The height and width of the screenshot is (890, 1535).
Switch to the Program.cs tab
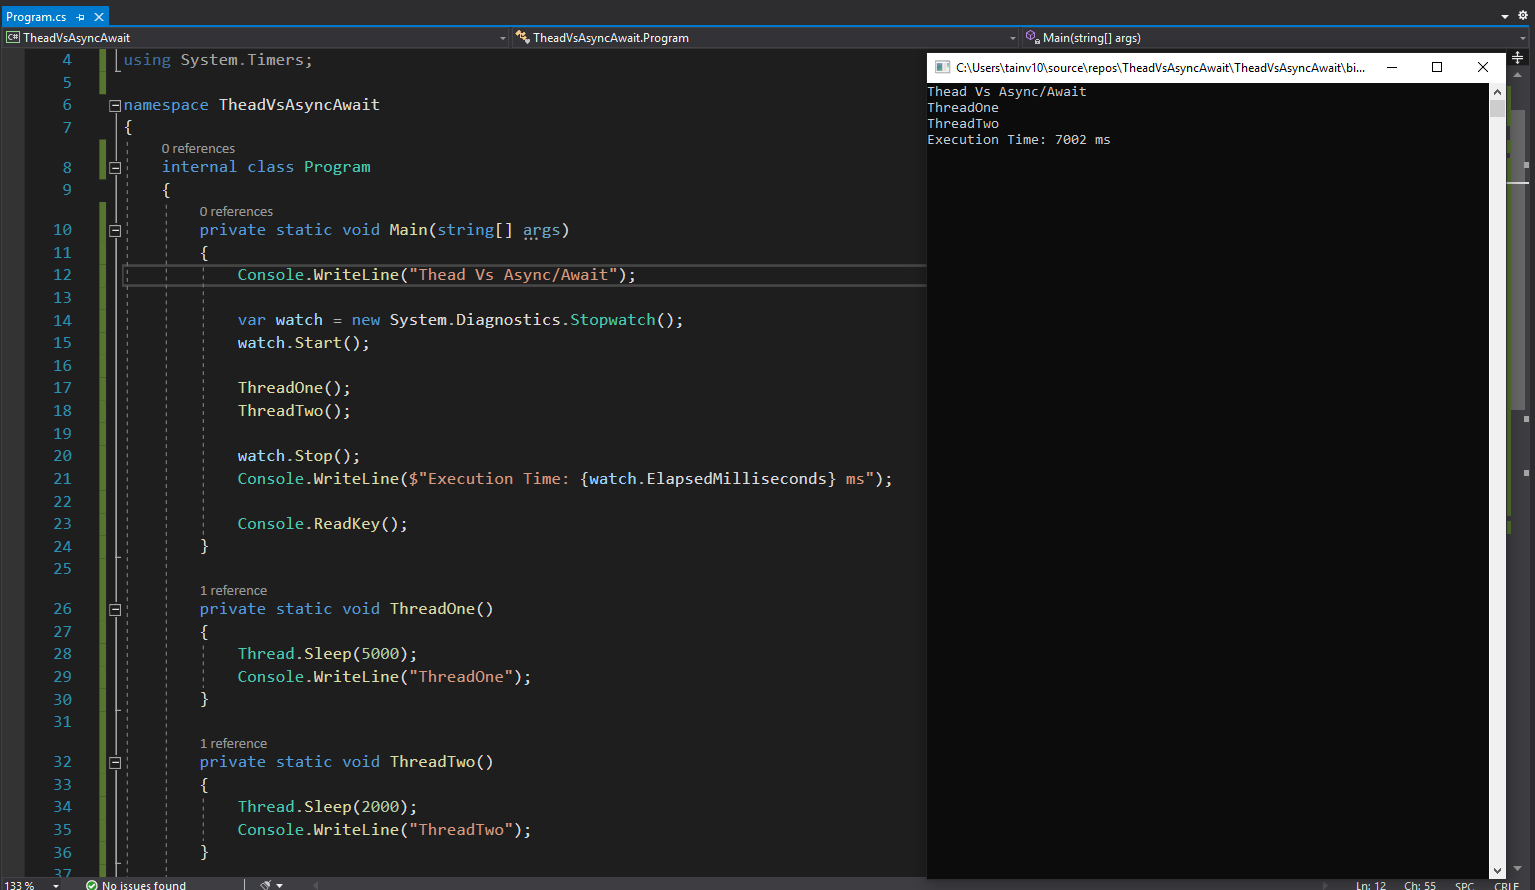coord(36,17)
